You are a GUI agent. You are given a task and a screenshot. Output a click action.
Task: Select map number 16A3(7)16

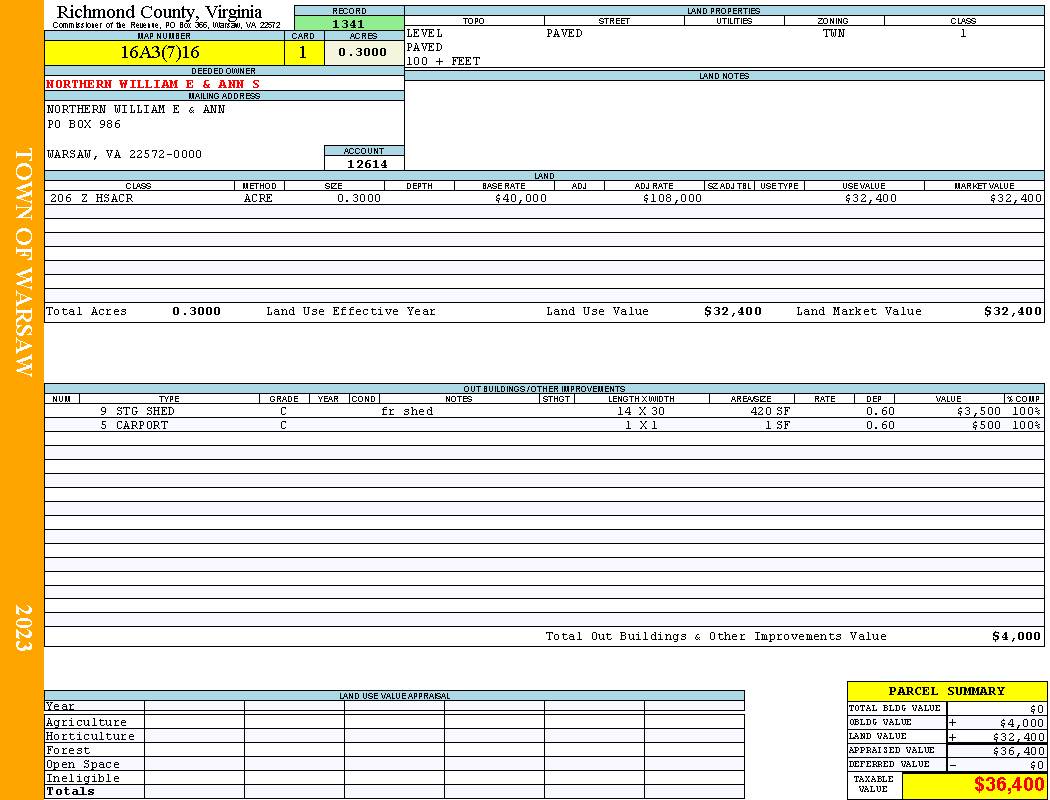(x=160, y=52)
